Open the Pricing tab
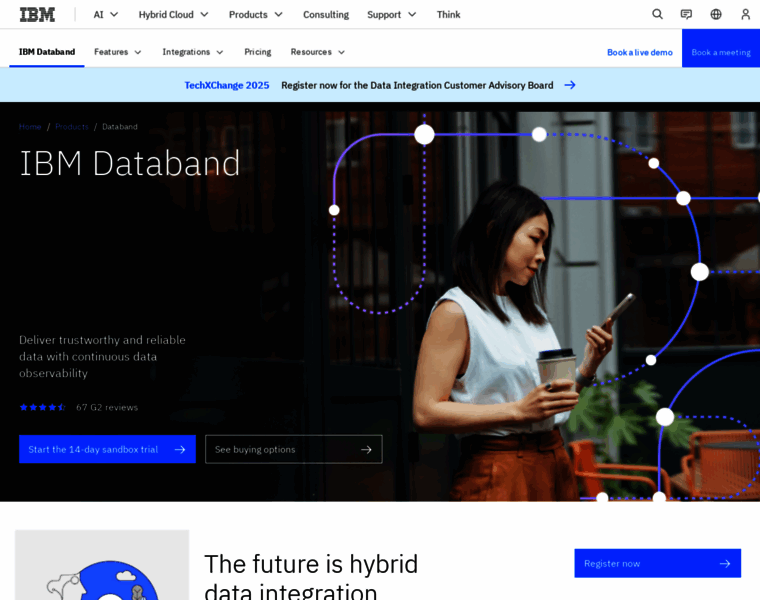 point(258,52)
